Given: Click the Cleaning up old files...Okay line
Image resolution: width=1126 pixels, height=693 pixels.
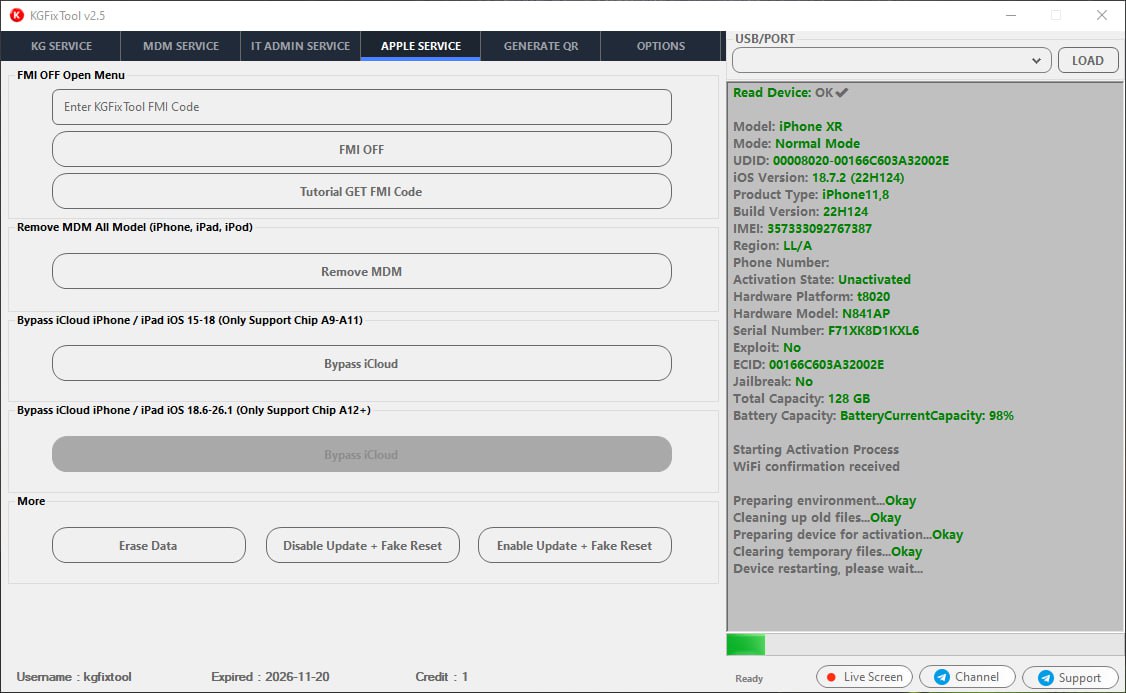Looking at the screenshot, I should 817,518.
